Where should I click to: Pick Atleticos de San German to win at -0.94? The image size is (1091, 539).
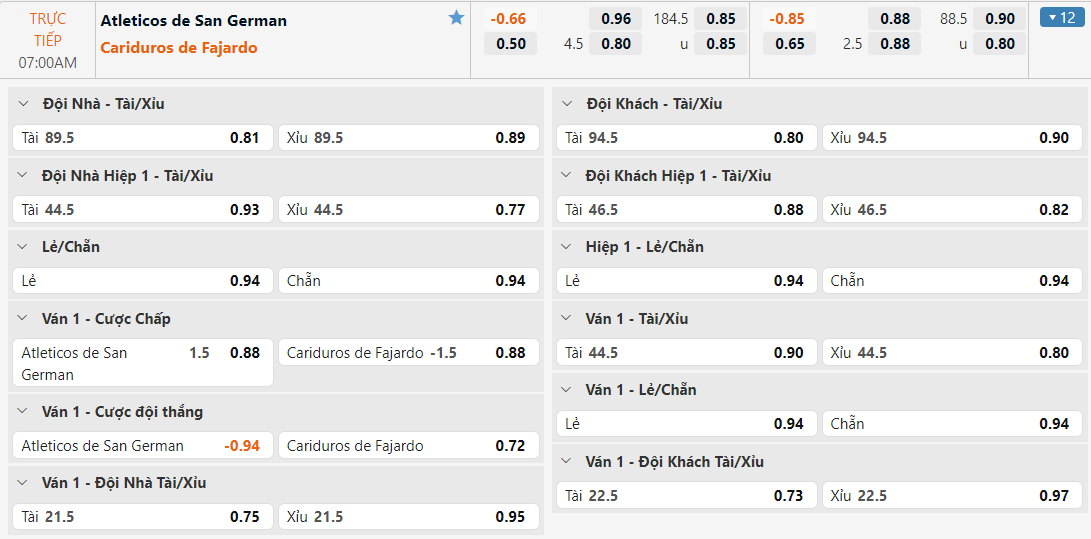pos(142,446)
